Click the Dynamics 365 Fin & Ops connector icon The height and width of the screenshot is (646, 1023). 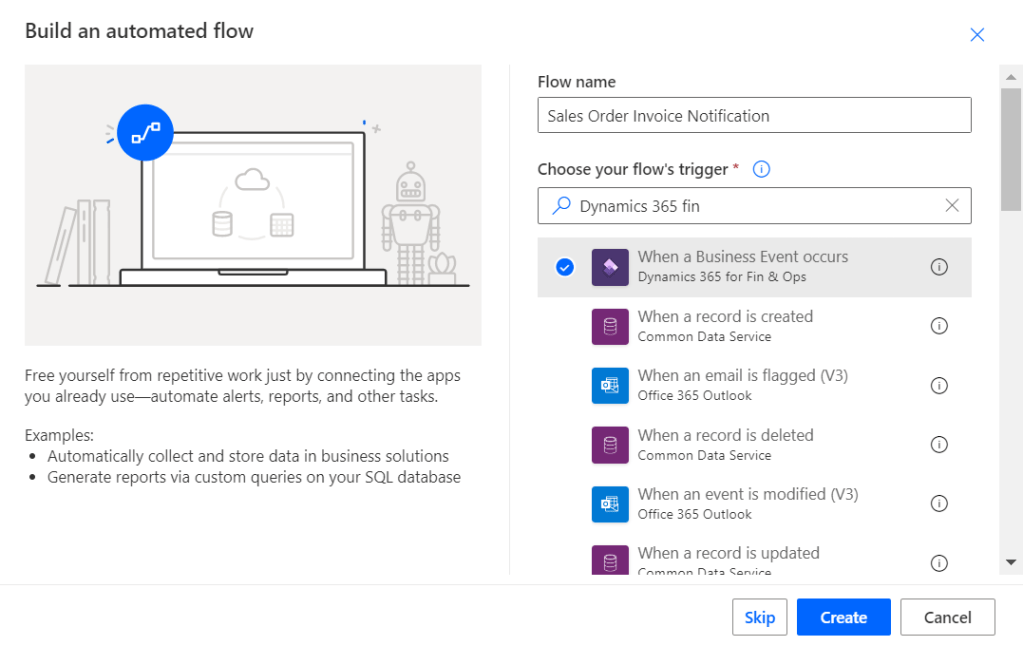coord(610,267)
